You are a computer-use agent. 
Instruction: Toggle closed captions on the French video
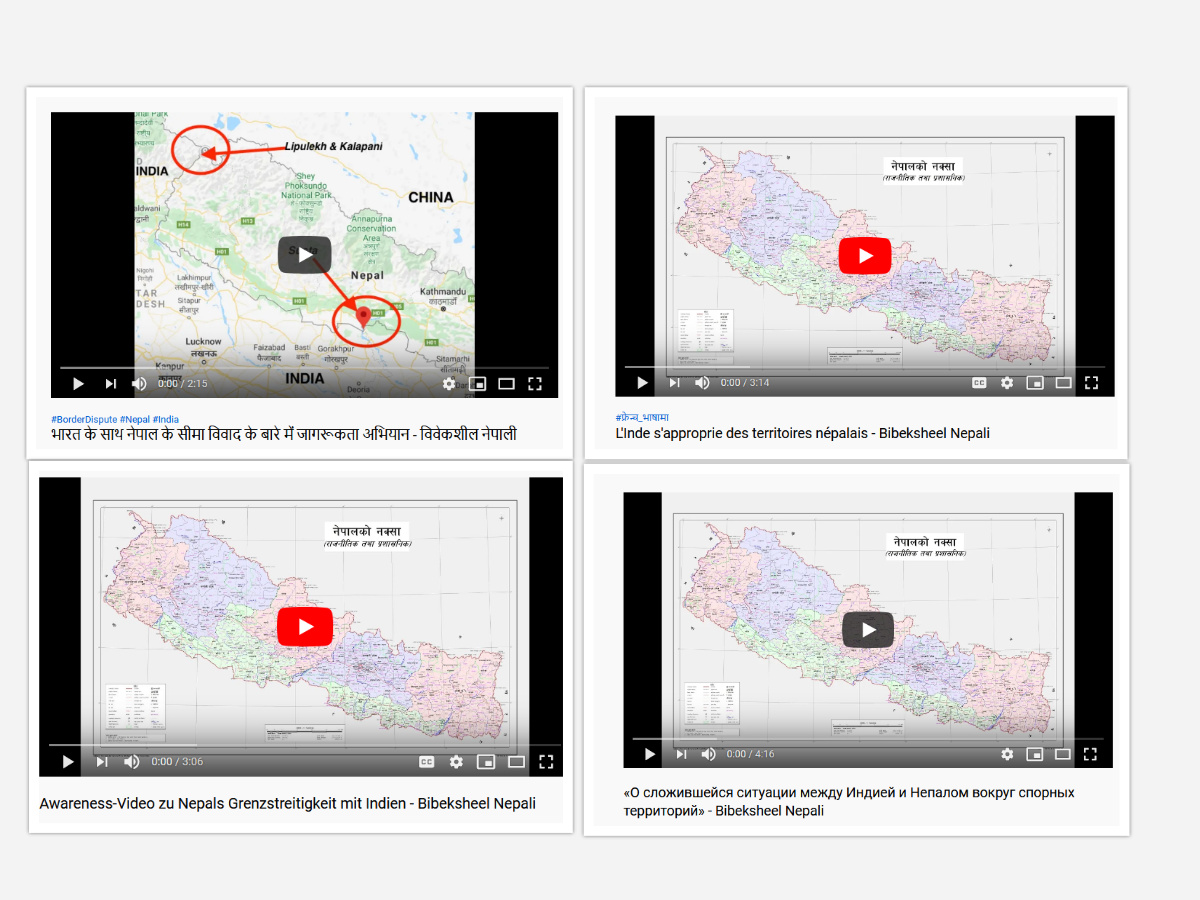[x=979, y=383]
